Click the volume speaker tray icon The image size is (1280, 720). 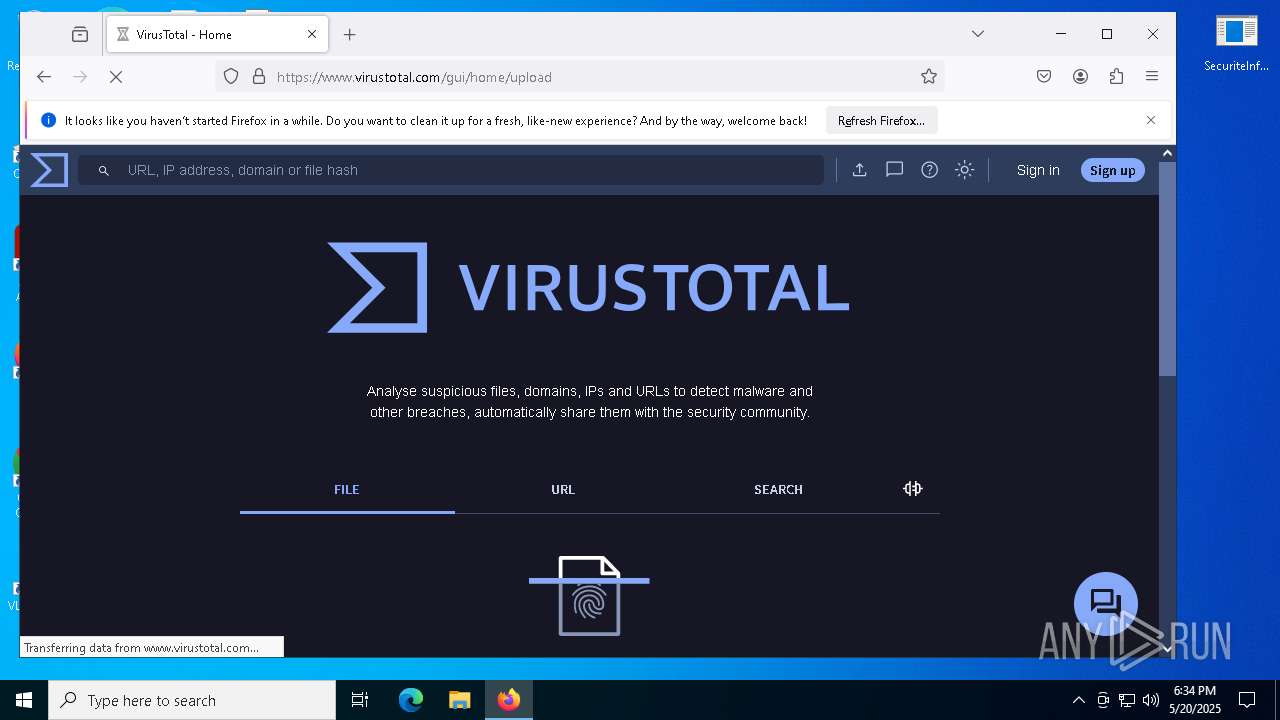[x=1151, y=700]
